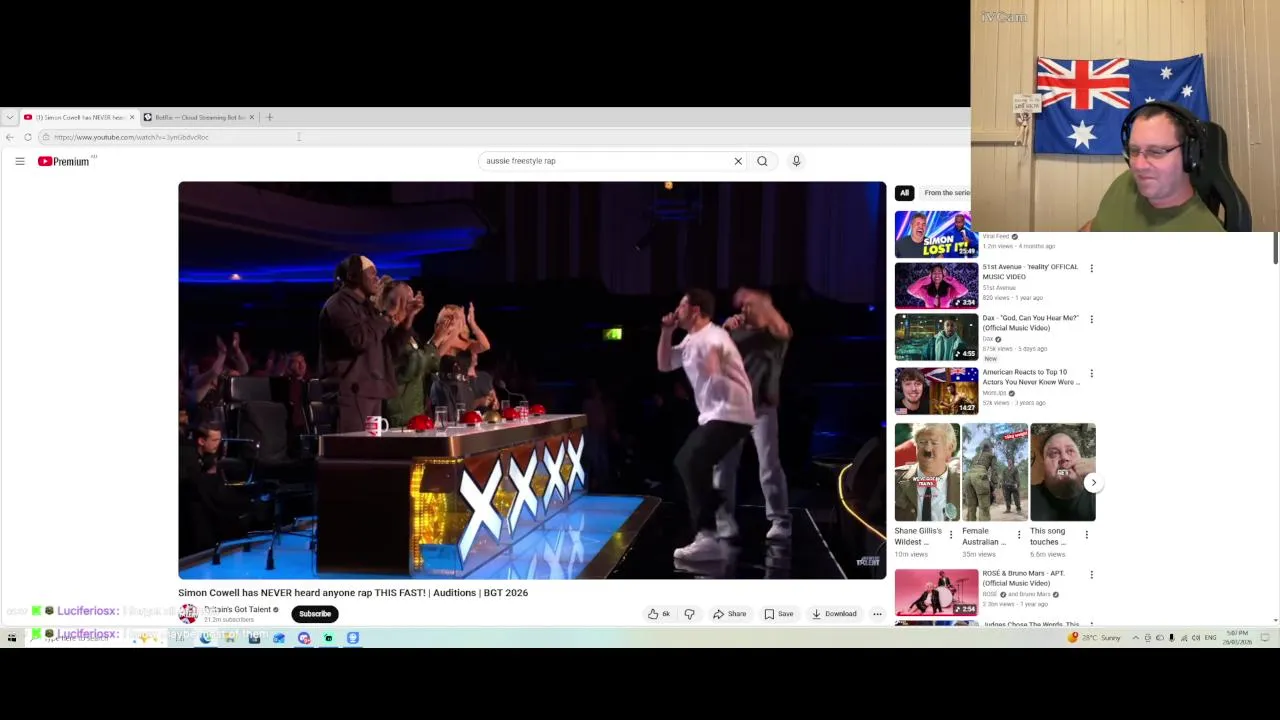Open options for ROSÉ & Bruno Mars video
The height and width of the screenshot is (720, 1280).
pos(1091,575)
